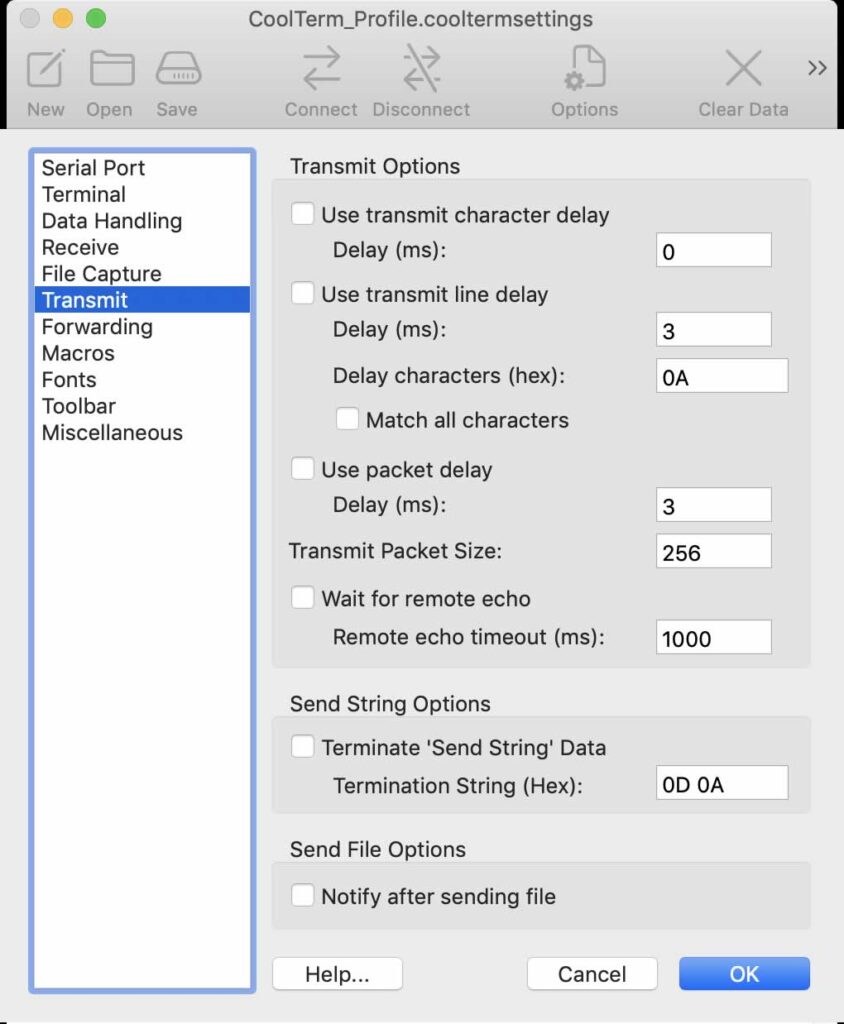Click the New toolbar icon
Screen dimensions: 844x1024
(46, 71)
